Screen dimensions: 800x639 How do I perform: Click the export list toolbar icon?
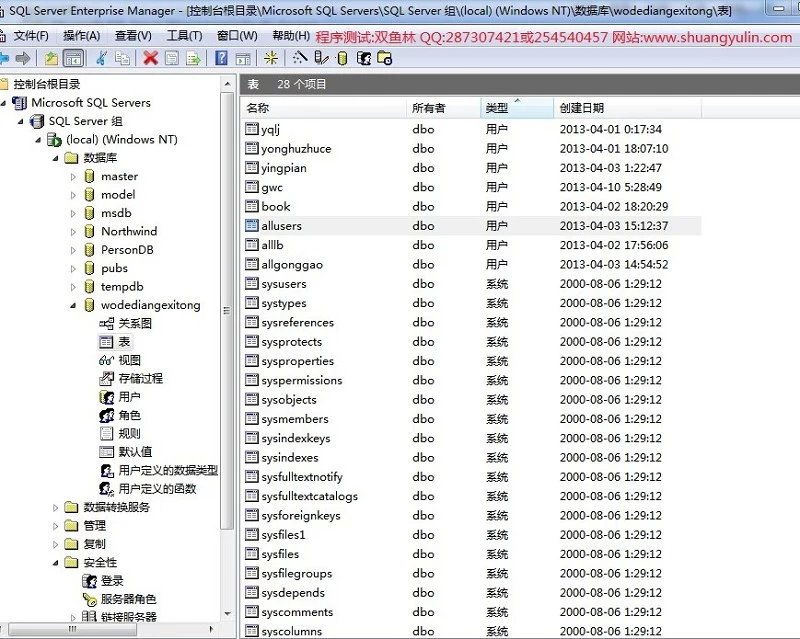193,59
